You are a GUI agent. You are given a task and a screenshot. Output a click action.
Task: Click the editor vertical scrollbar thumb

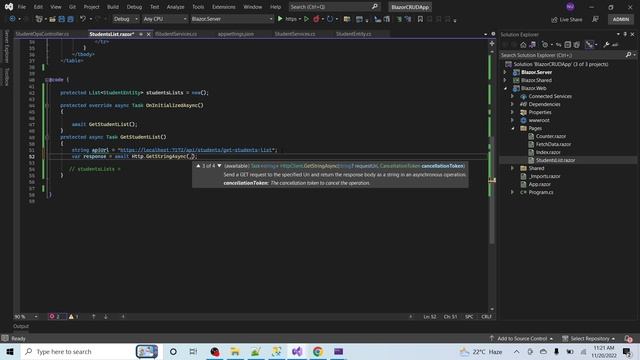[x=492, y=190]
